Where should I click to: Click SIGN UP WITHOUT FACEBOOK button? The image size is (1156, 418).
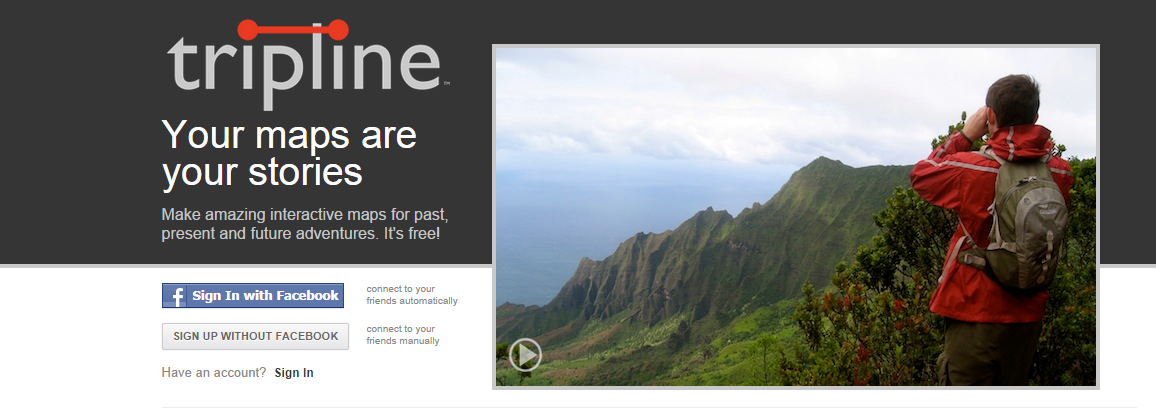click(255, 336)
